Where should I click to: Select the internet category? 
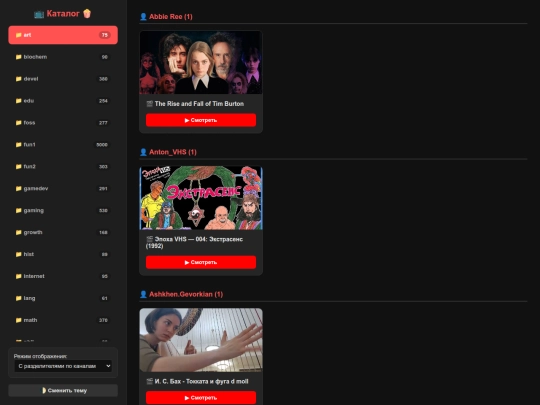coord(63,276)
